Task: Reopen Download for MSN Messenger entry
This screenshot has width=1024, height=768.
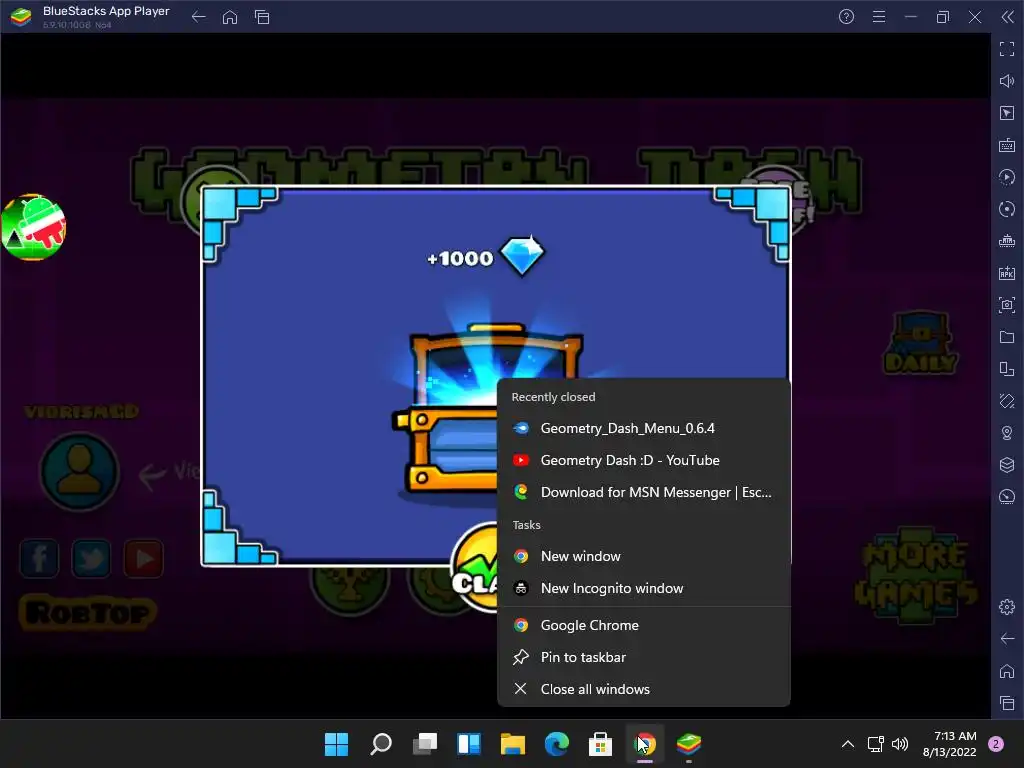Action: tap(644, 492)
